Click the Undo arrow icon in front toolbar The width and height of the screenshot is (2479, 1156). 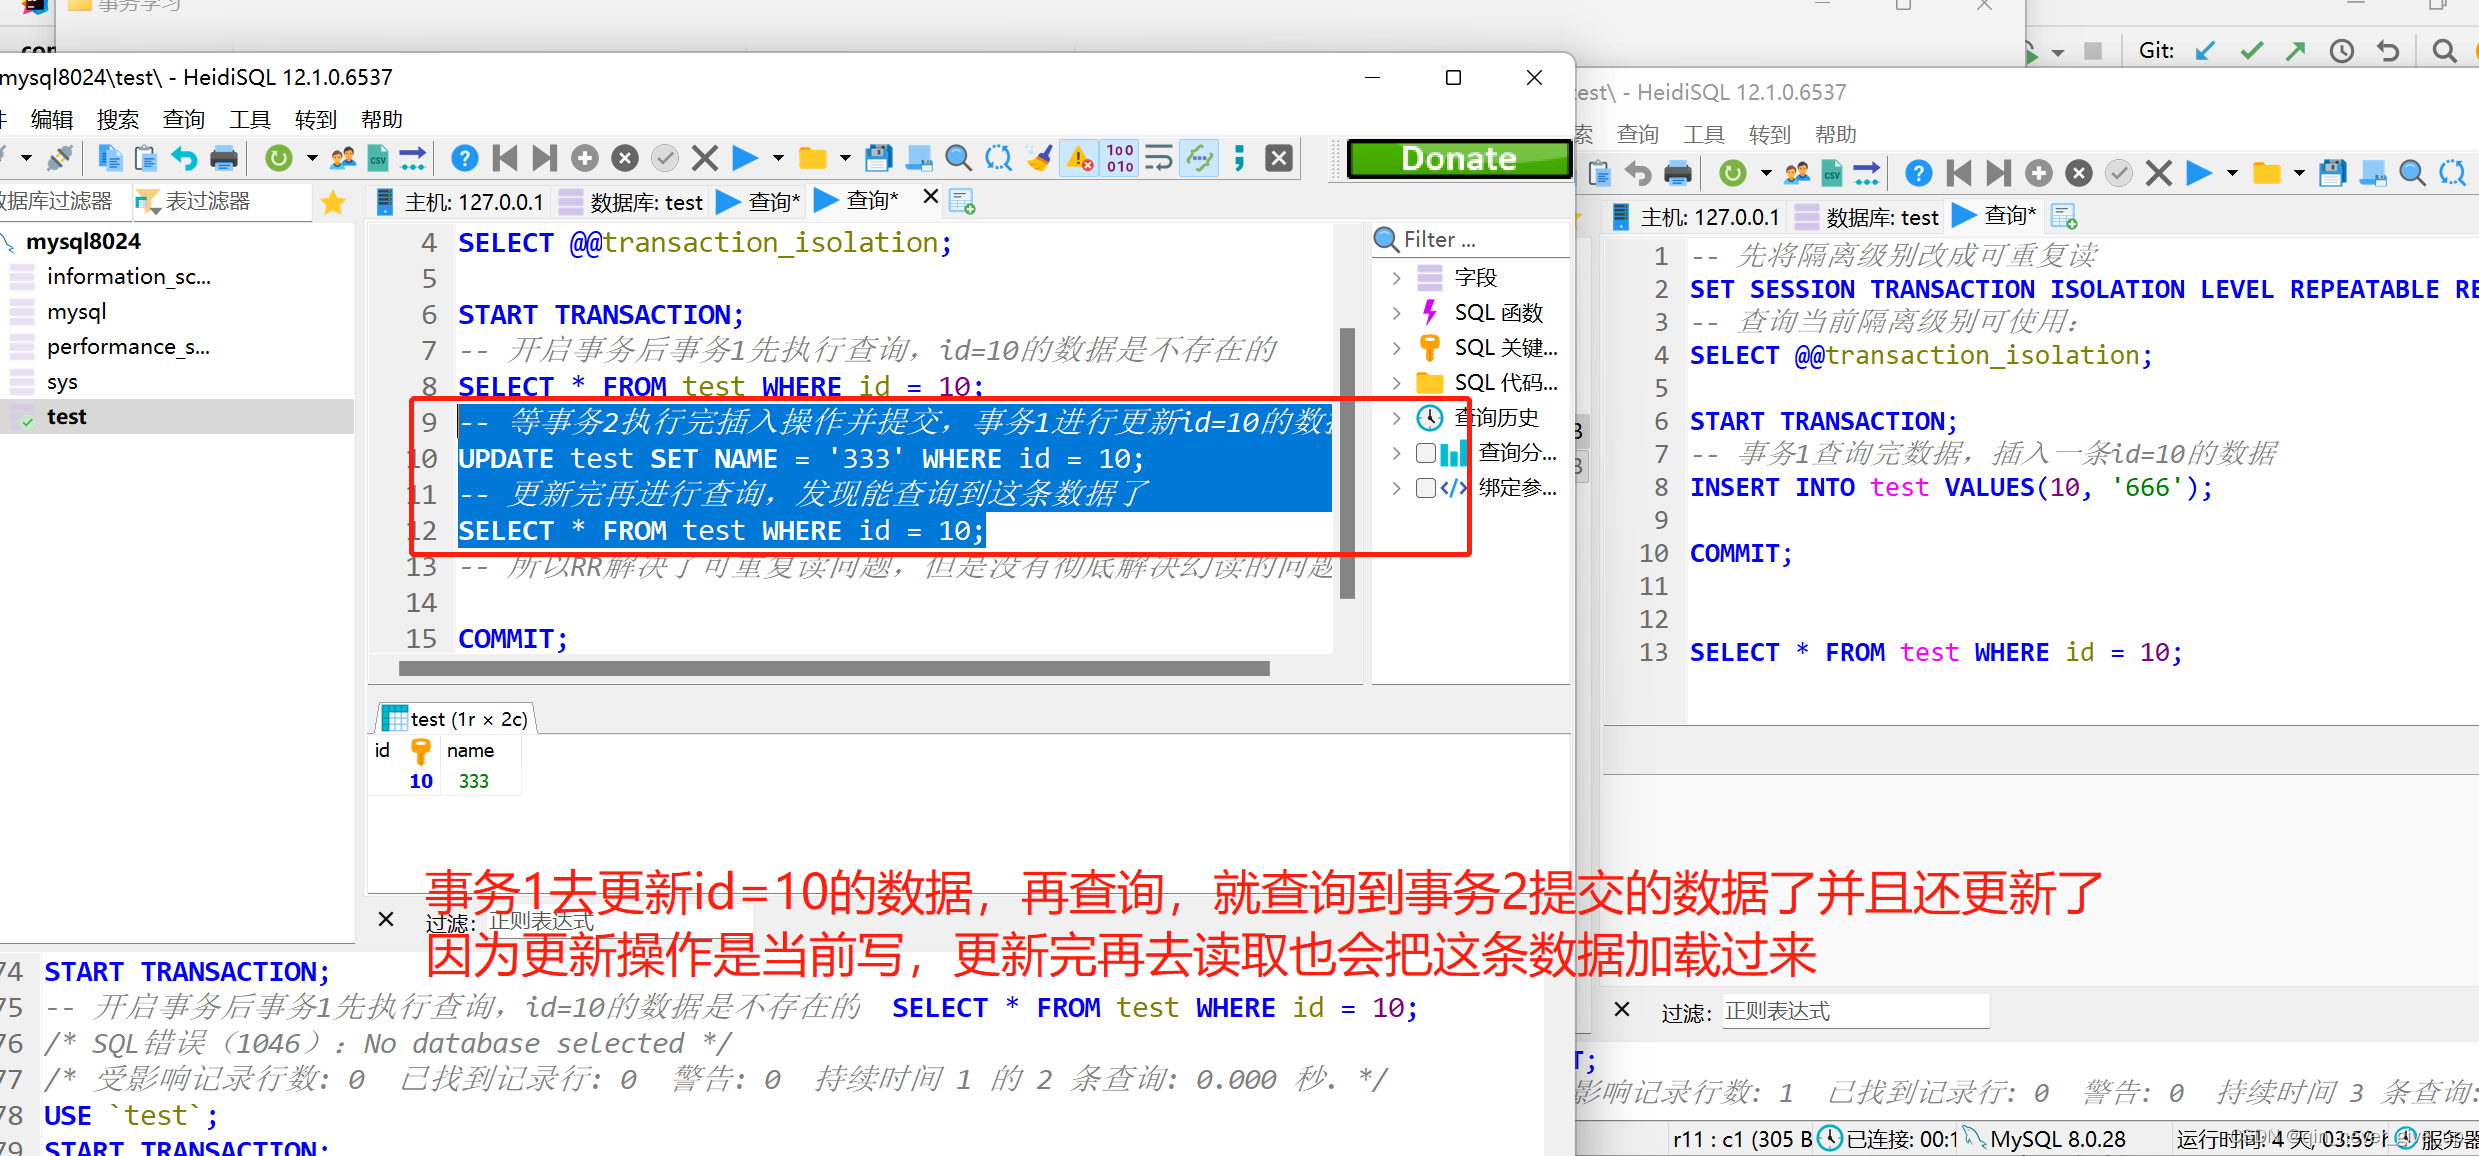(x=184, y=158)
